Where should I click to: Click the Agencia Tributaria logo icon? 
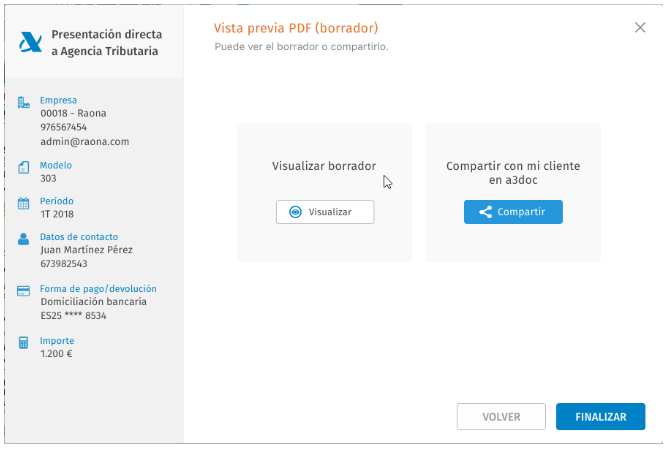click(30, 42)
